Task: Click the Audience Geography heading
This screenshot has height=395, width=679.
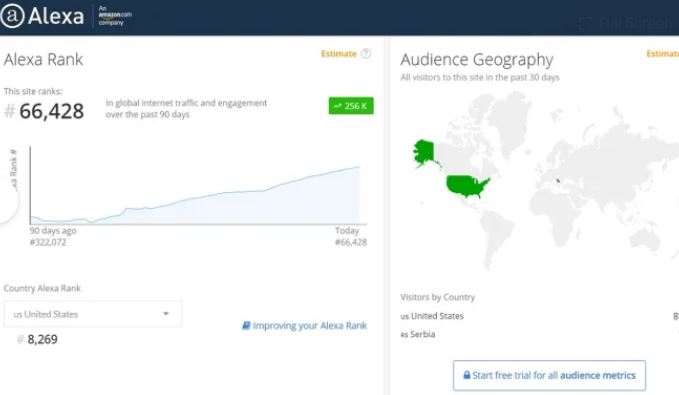Action: pos(477,60)
